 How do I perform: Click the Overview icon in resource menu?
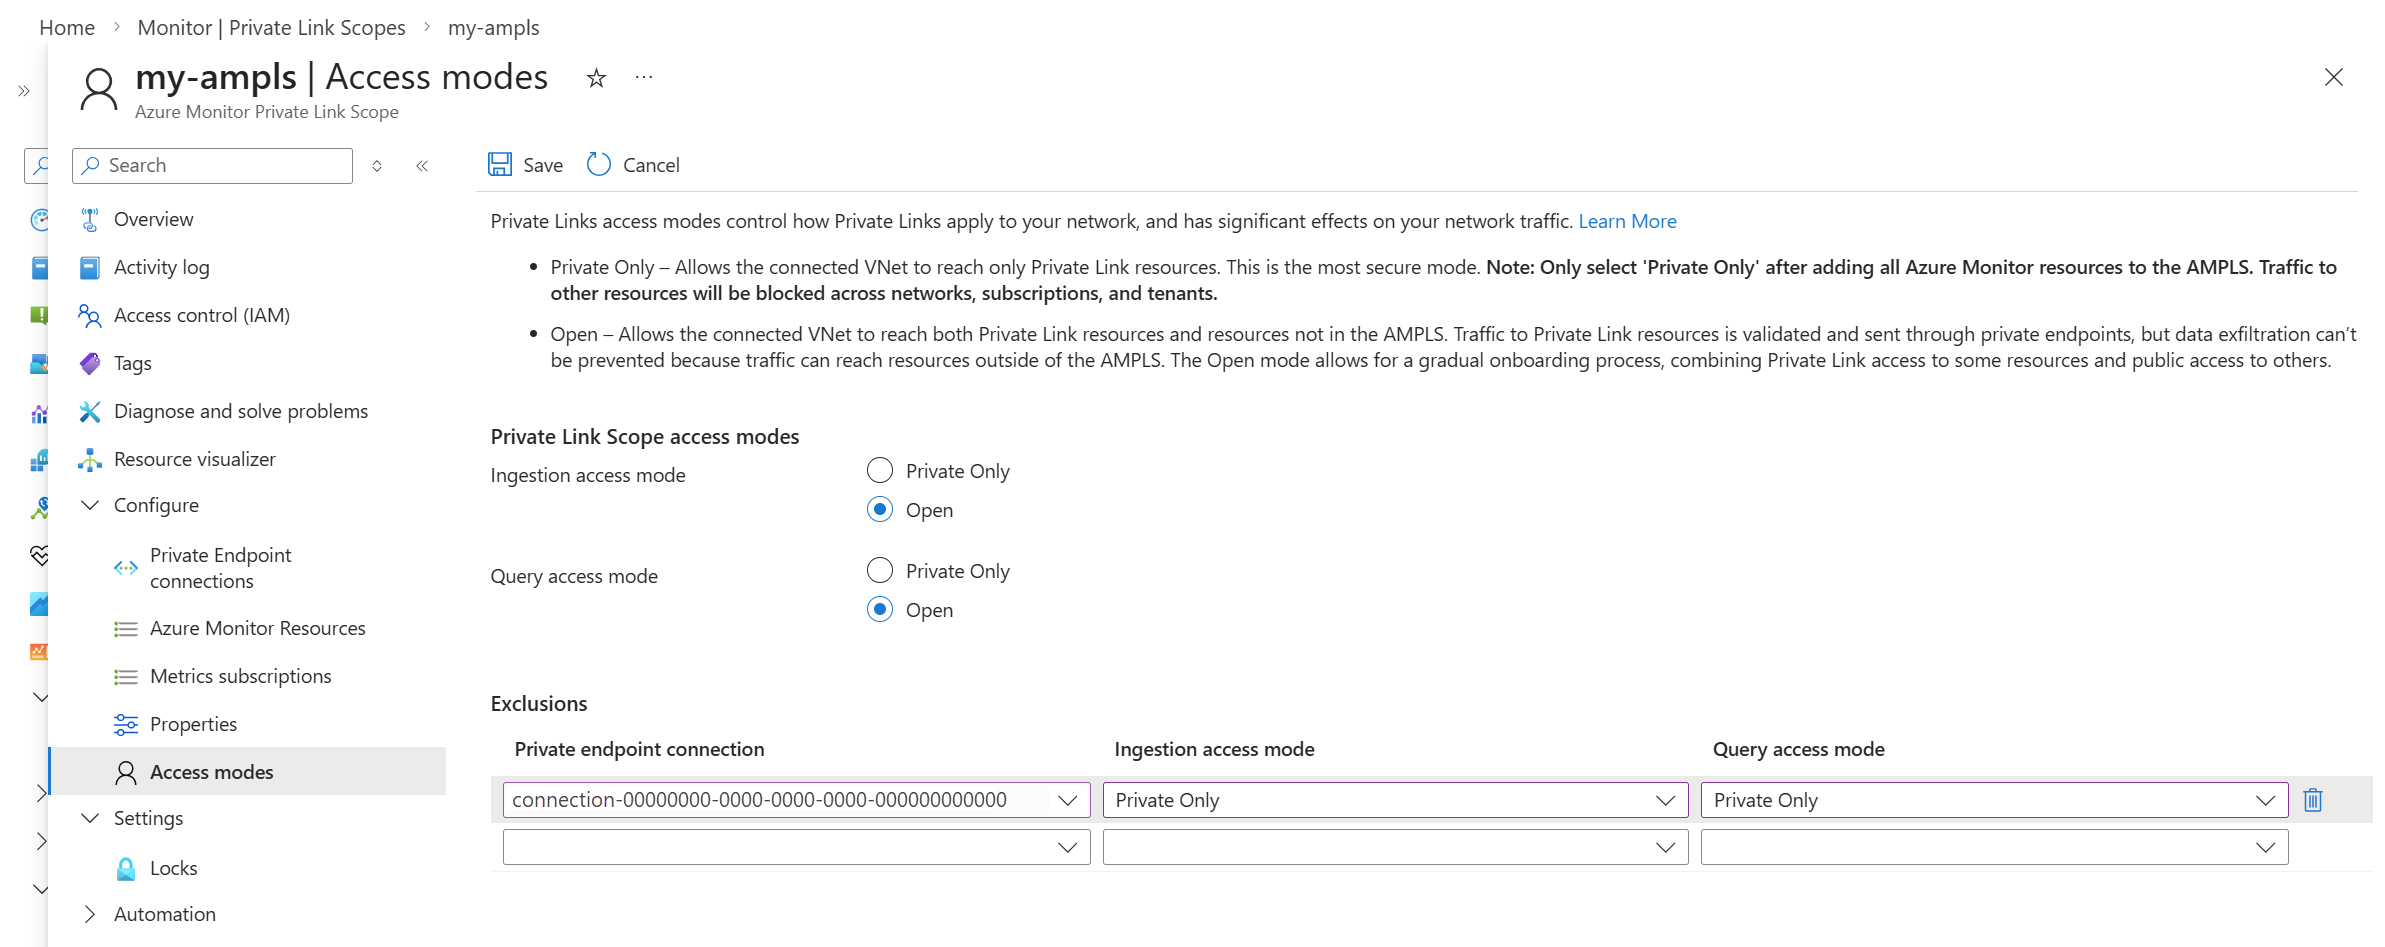pyautogui.click(x=90, y=219)
